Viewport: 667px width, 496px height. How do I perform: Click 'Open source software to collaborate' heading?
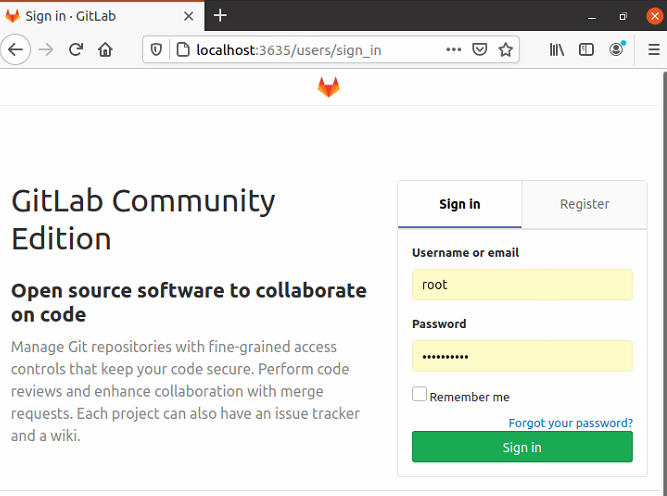(188, 302)
